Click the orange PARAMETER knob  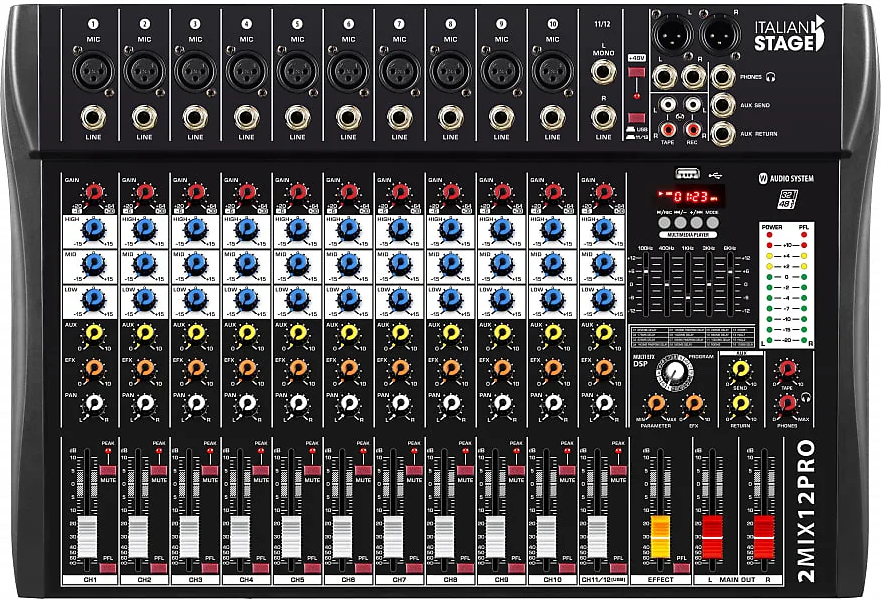tap(656, 403)
